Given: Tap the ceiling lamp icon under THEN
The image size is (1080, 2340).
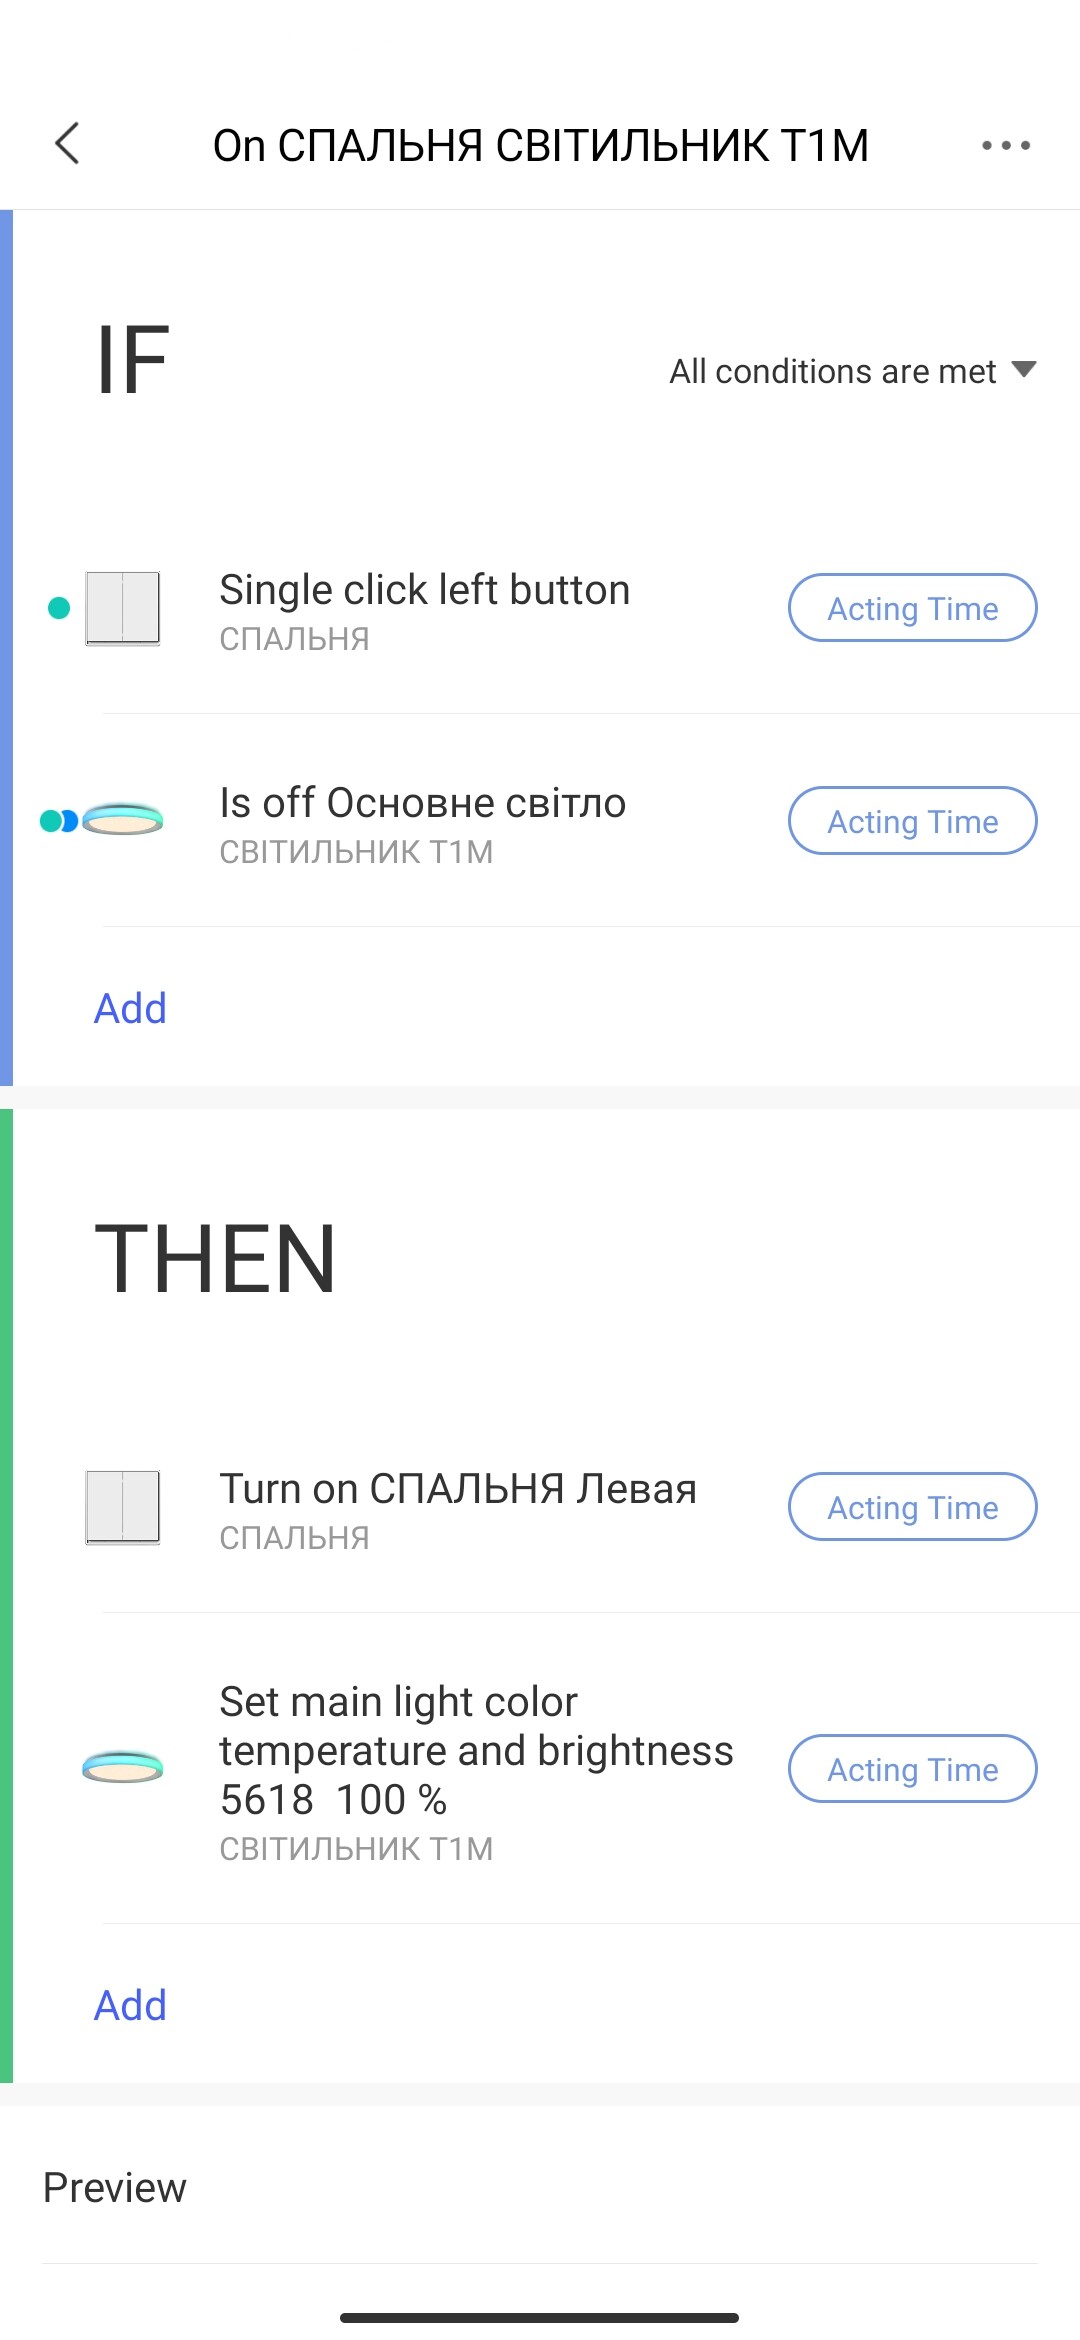Looking at the screenshot, I should pos(123,1768).
